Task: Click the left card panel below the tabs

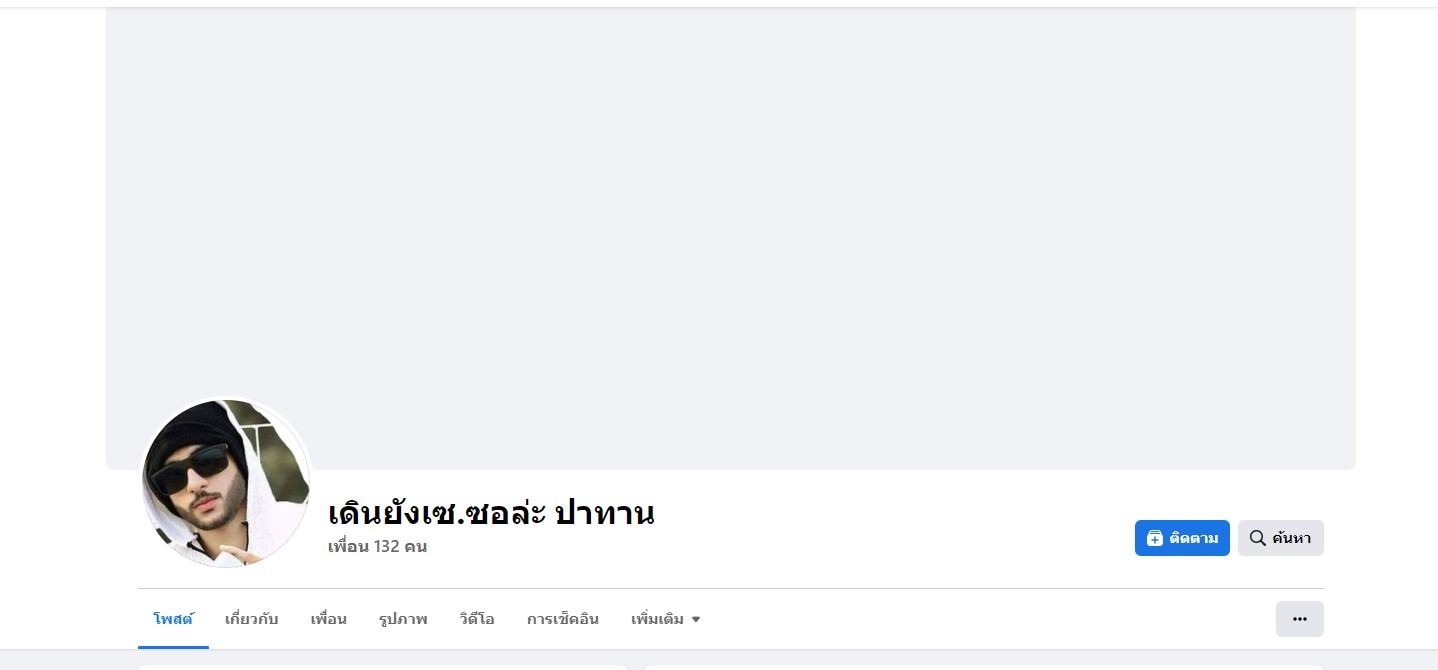Action: [382, 667]
